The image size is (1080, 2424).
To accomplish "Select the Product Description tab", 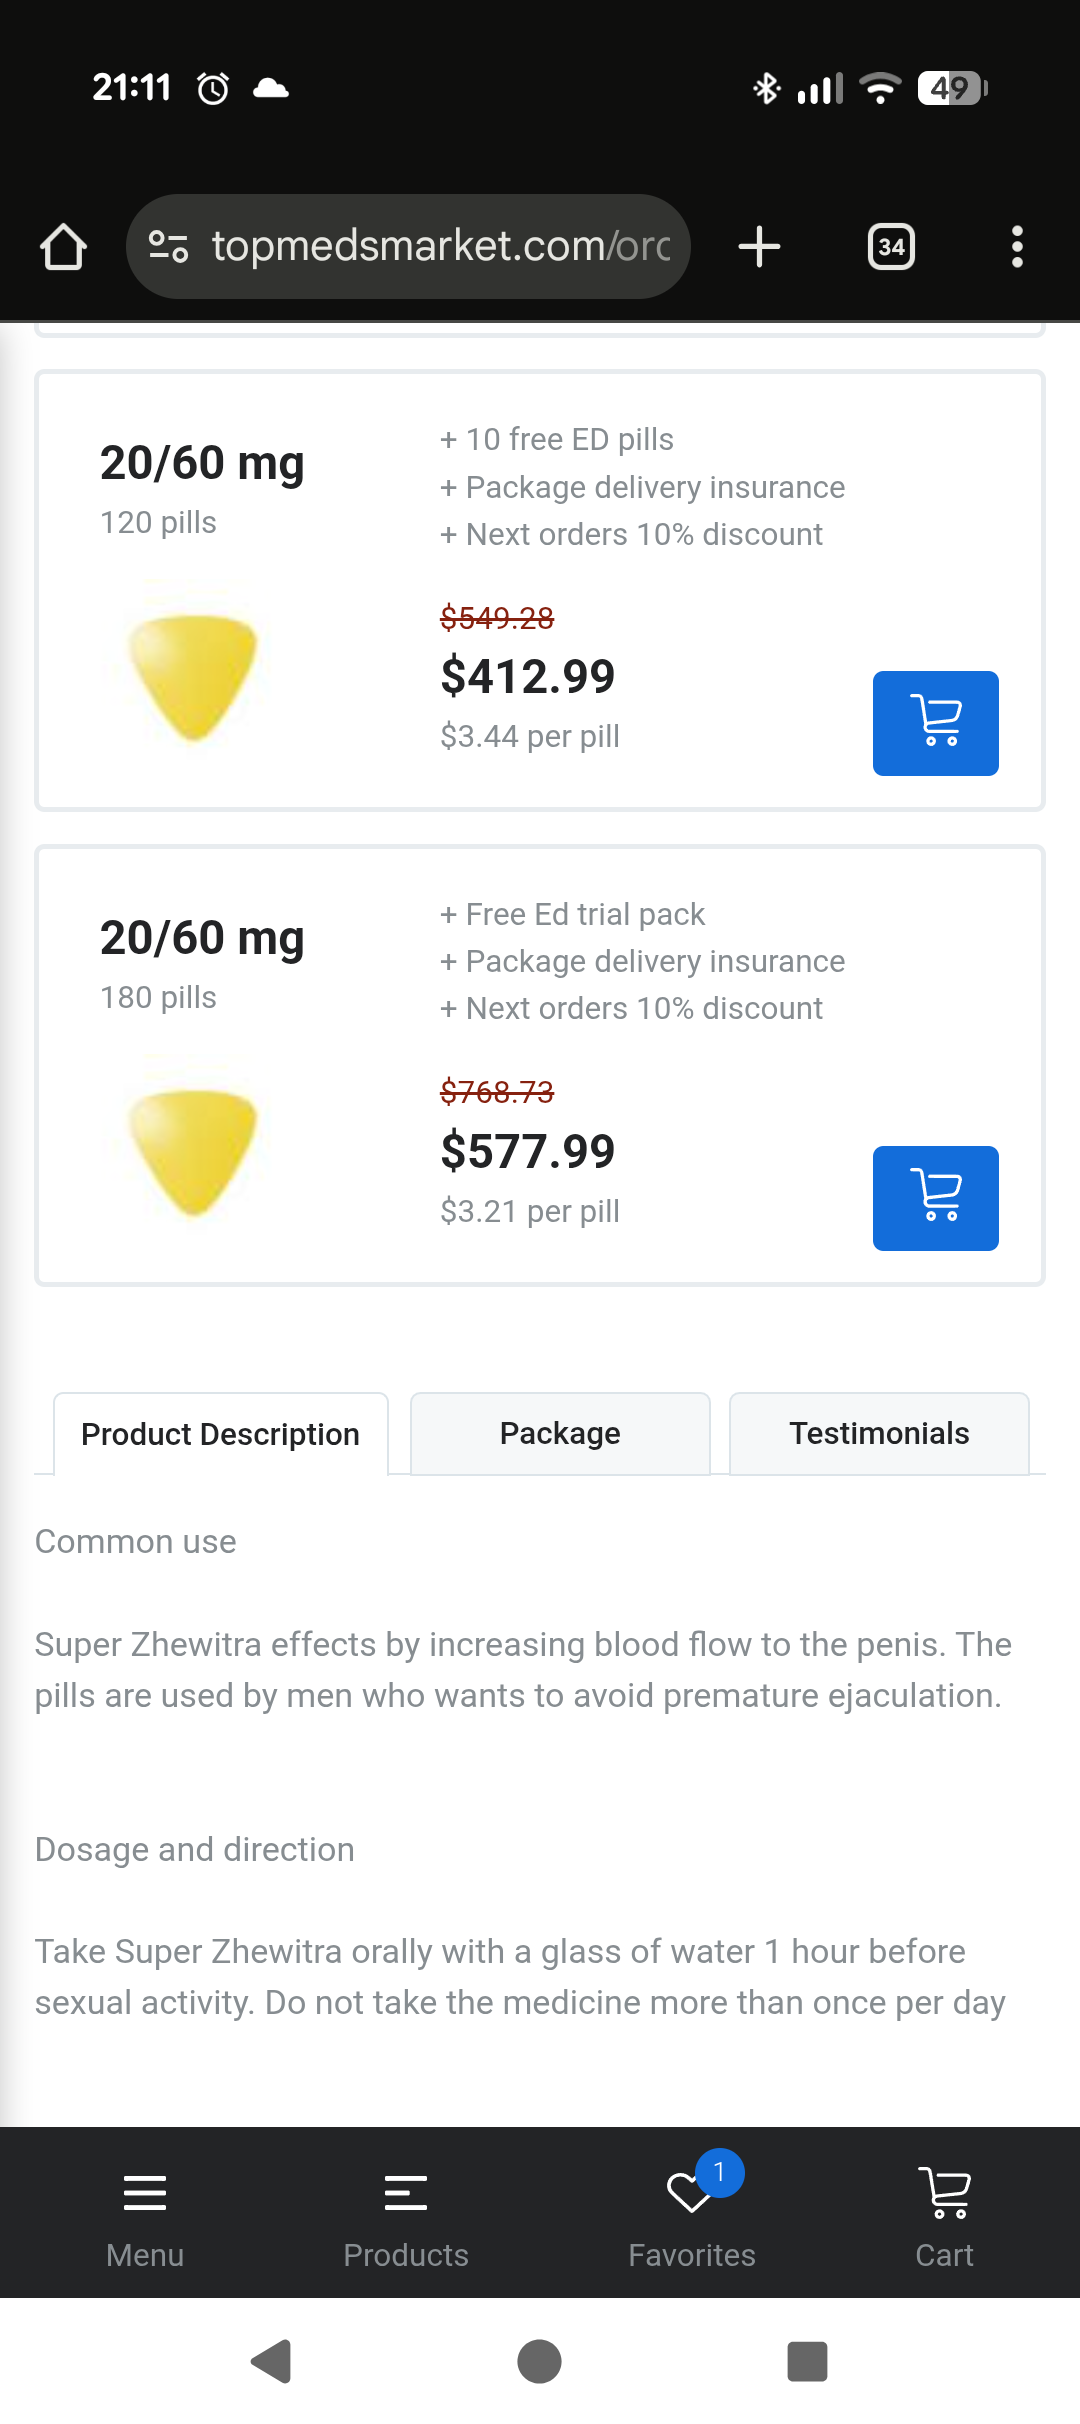I will coord(220,1434).
